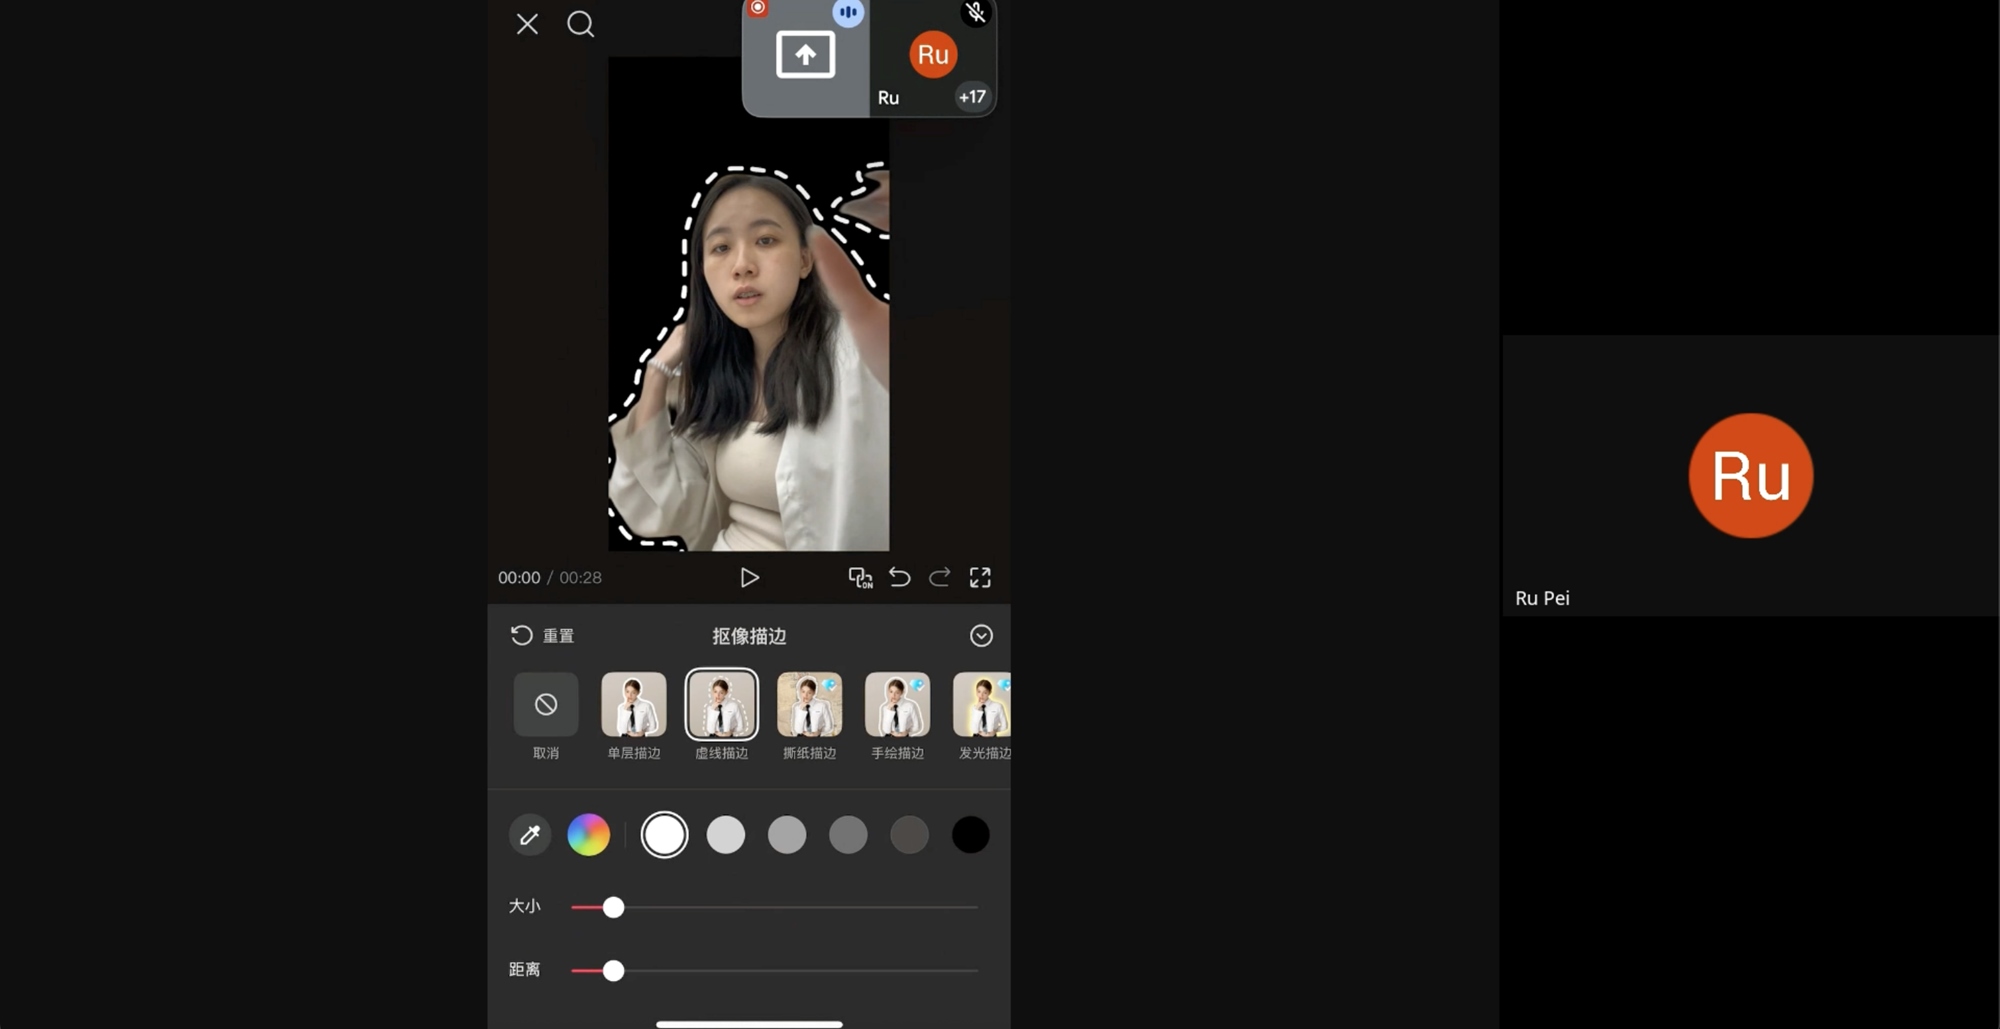This screenshot has width=2000, height=1029.
Task: Select the black color swatch
Action: 970,835
